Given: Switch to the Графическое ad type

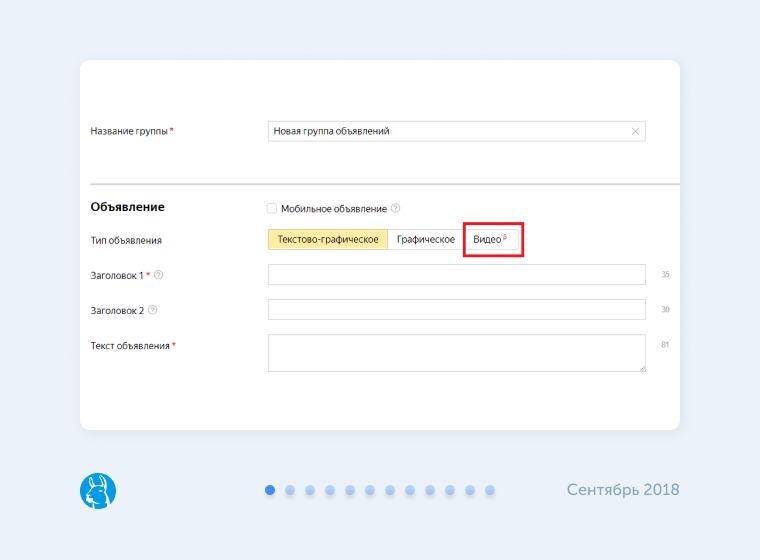Looking at the screenshot, I should click(425, 240).
